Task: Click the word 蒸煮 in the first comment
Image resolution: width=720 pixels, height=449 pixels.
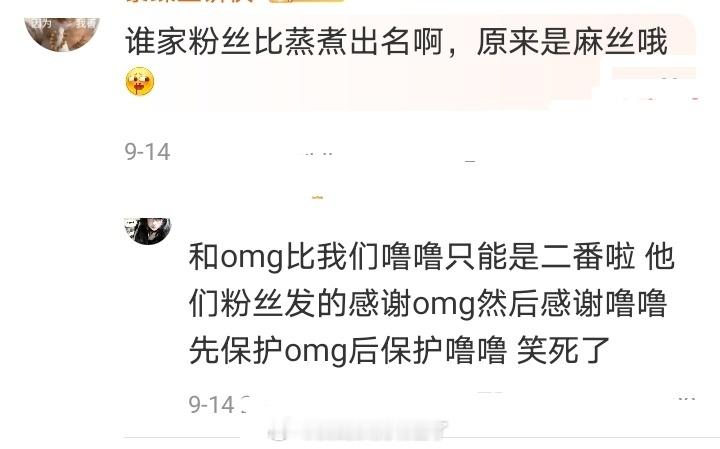Action: click(316, 42)
